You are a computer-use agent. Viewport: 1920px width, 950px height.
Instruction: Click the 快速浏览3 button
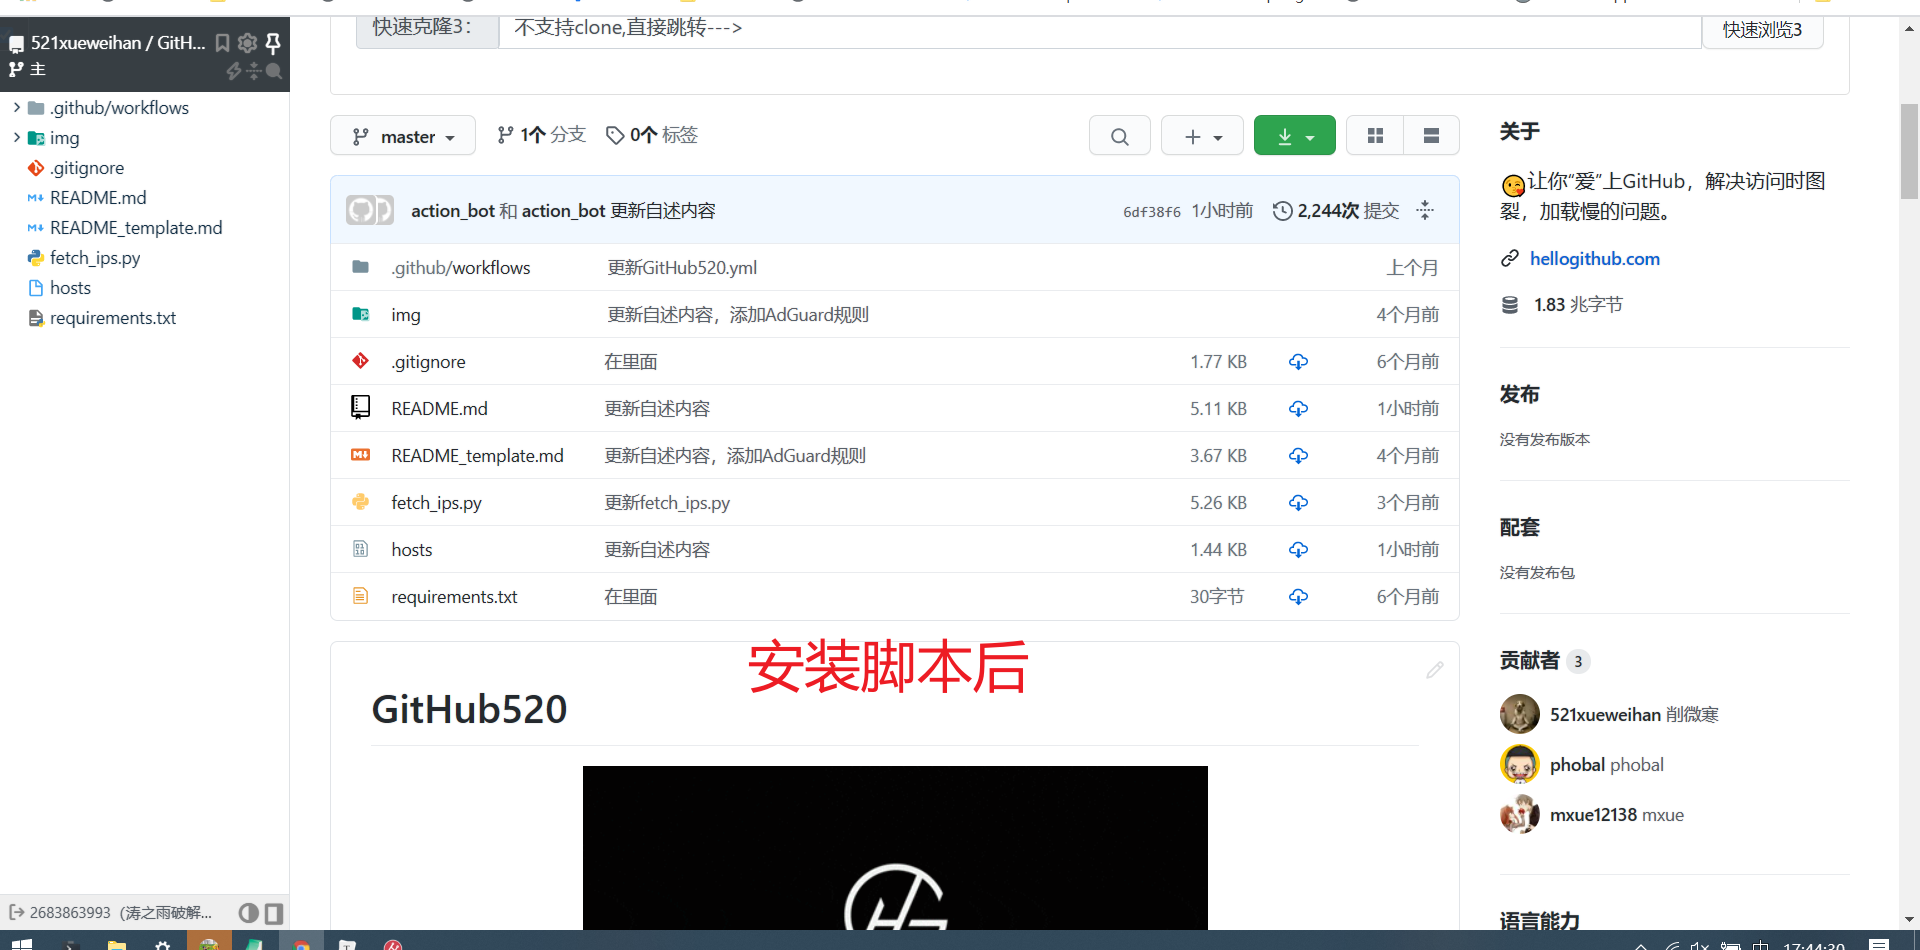1762,30
